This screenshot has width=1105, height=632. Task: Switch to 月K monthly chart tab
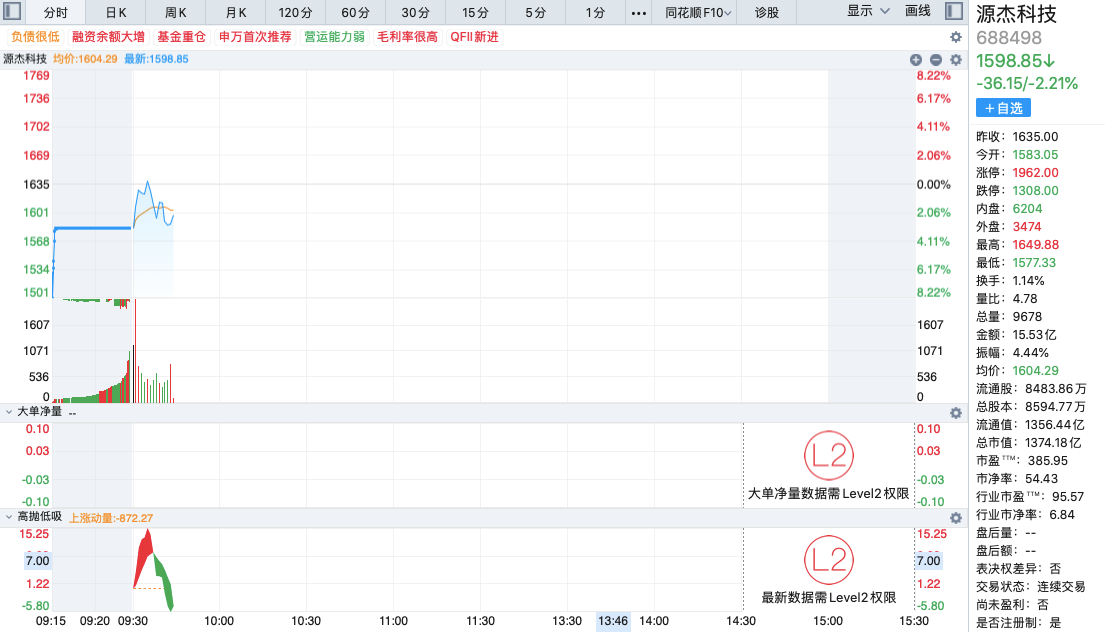236,13
